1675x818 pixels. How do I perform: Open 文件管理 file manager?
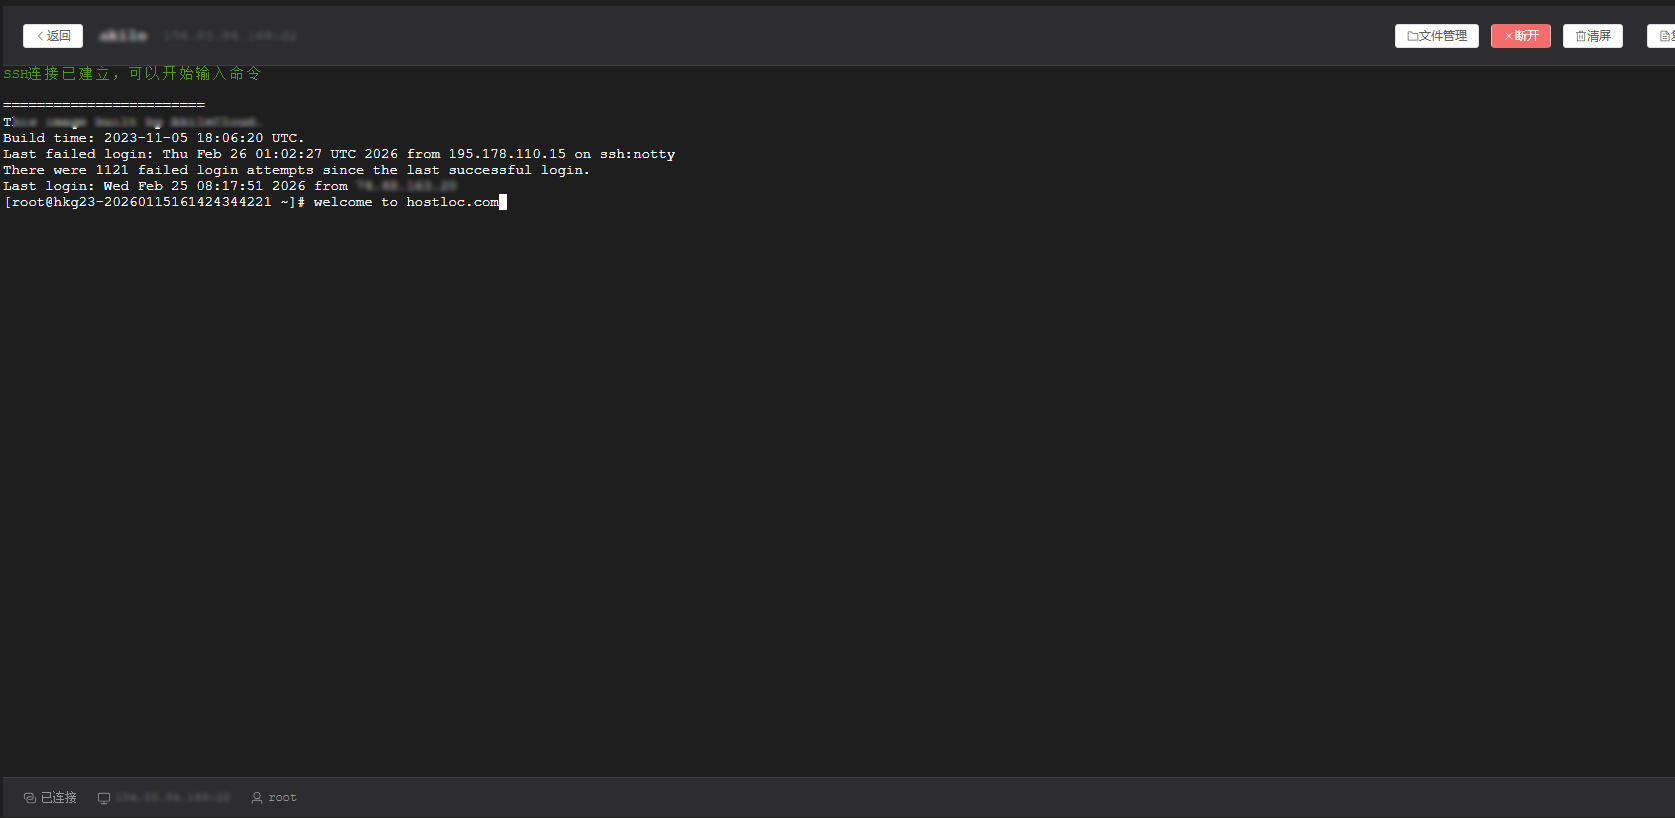(x=1436, y=36)
